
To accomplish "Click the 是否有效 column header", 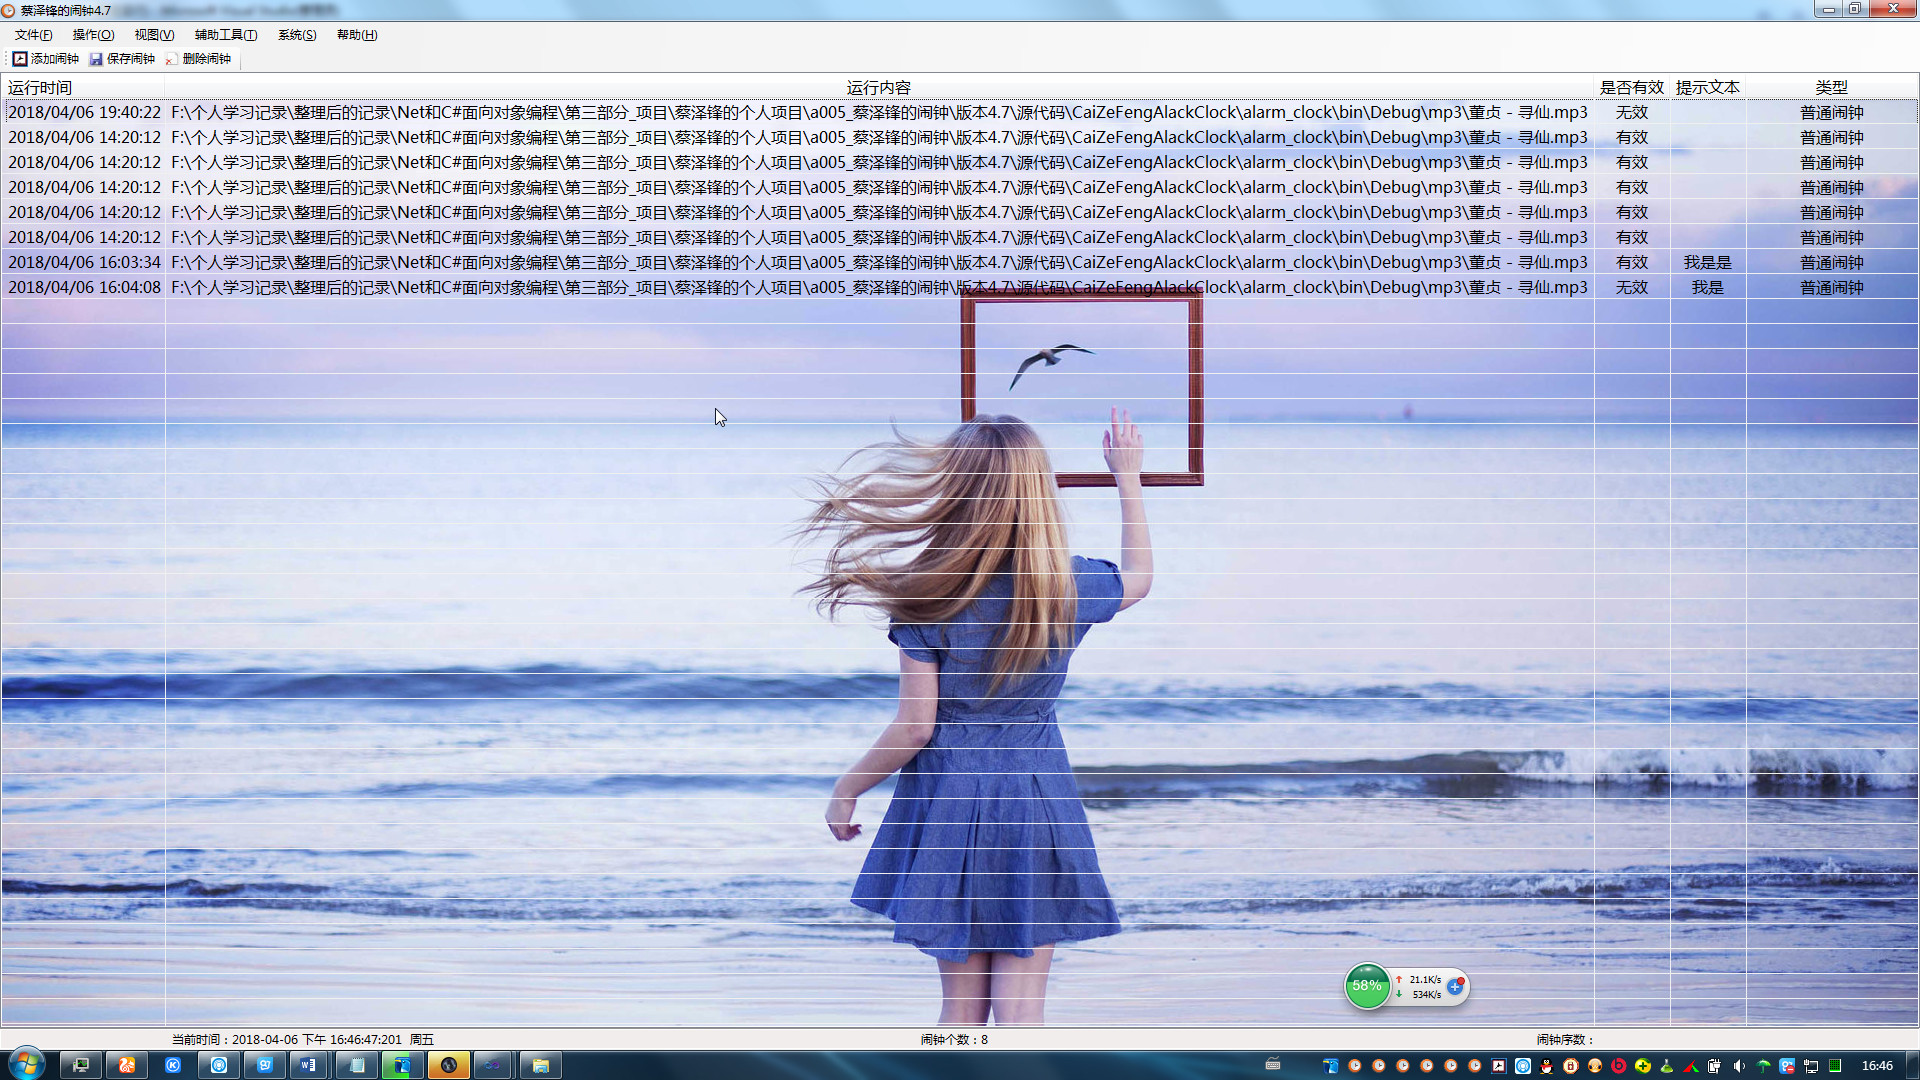I will [1631, 88].
